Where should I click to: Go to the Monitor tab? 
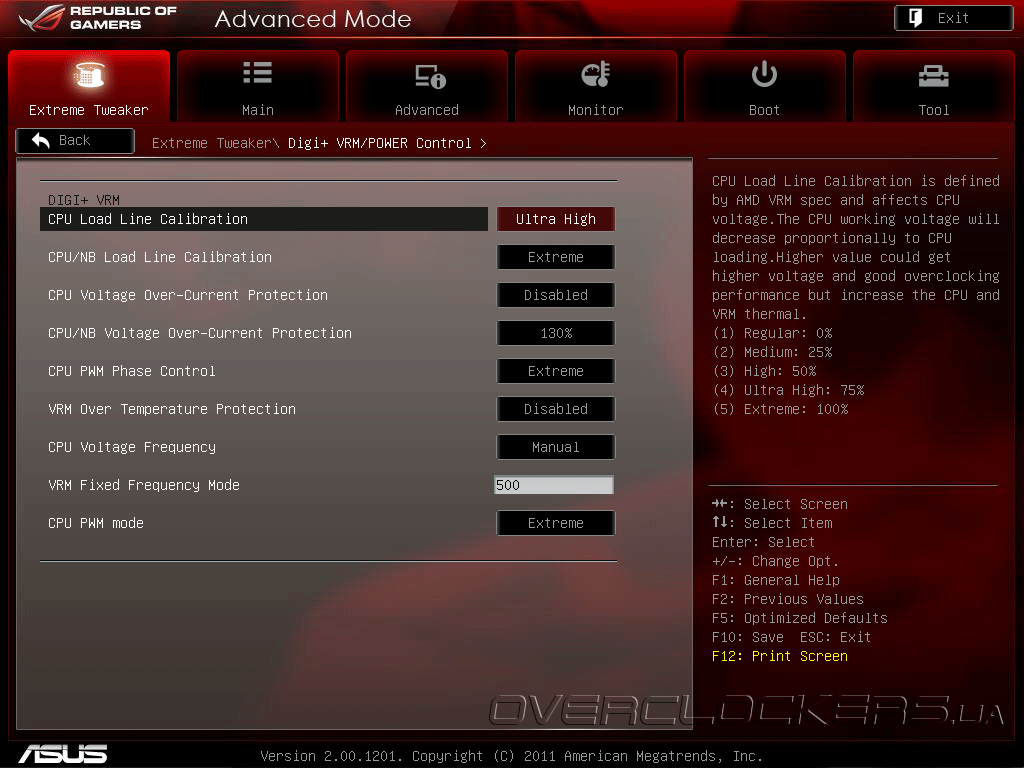596,86
